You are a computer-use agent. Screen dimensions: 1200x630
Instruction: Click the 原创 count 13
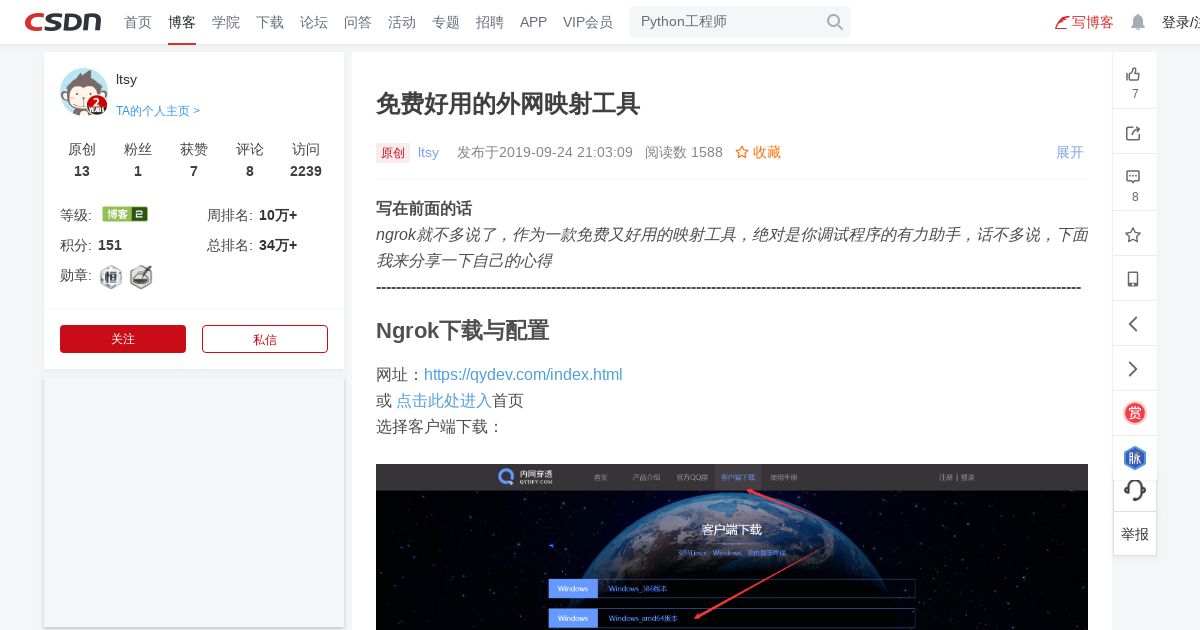pos(82,171)
